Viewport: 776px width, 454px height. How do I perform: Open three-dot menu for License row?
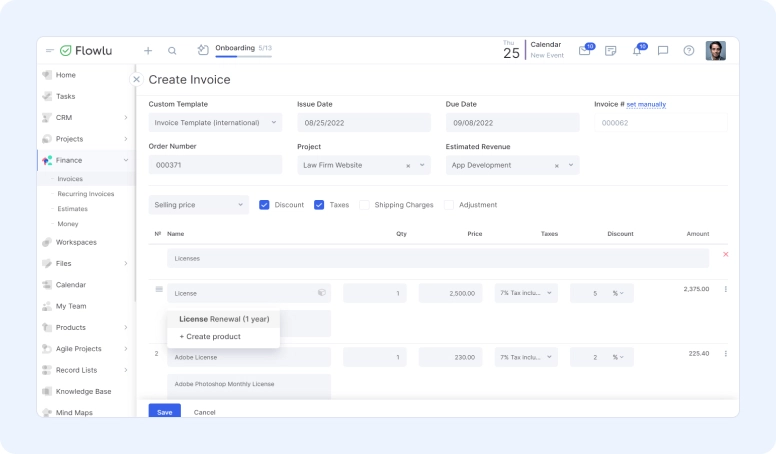point(725,290)
